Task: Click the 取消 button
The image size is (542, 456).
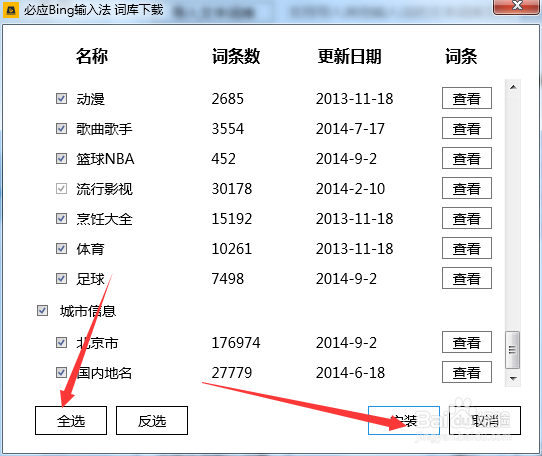Action: pos(485,420)
